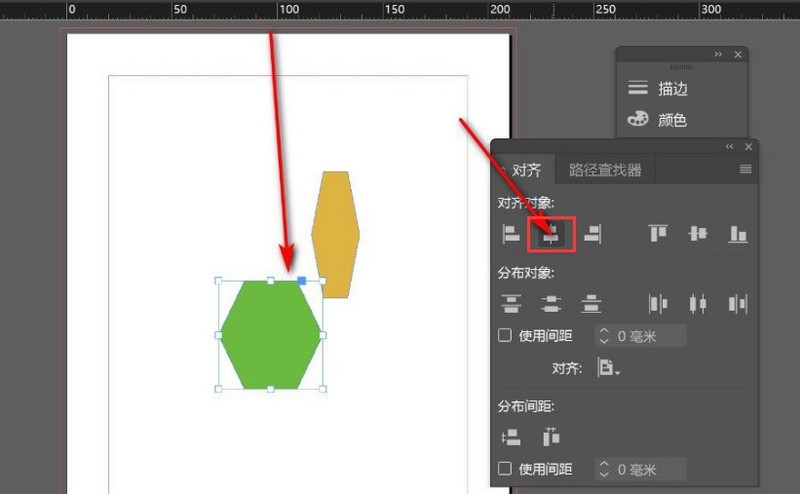Distribute objects by horizontal centers
800x494 pixels.
tap(697, 303)
